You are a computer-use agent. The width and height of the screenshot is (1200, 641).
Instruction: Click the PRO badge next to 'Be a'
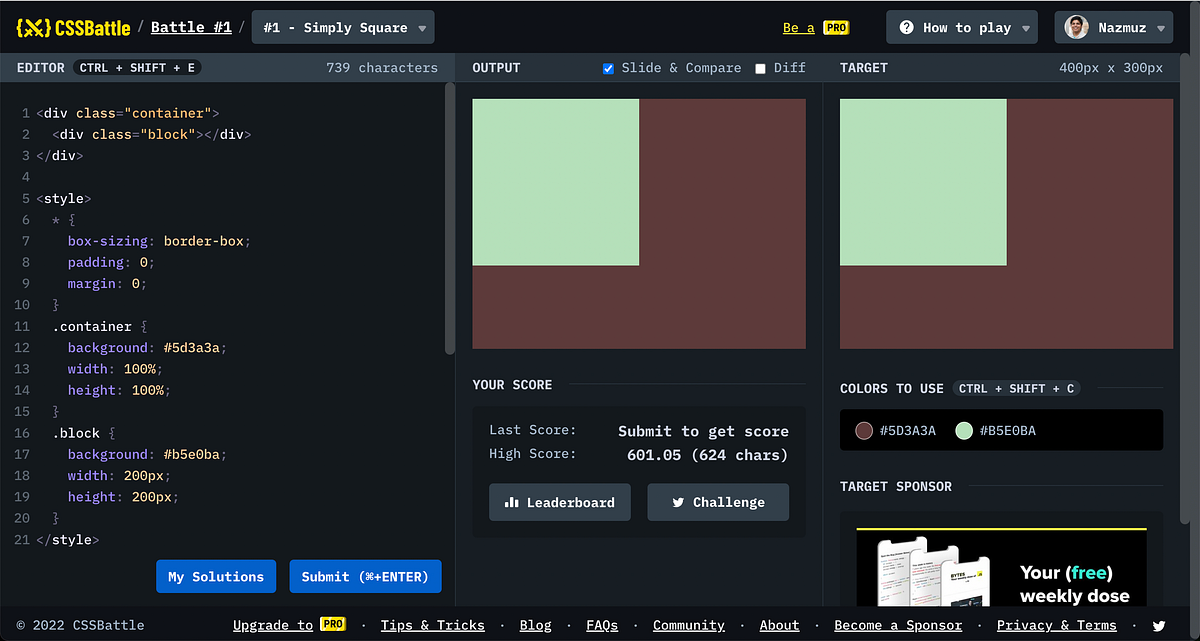pos(836,27)
